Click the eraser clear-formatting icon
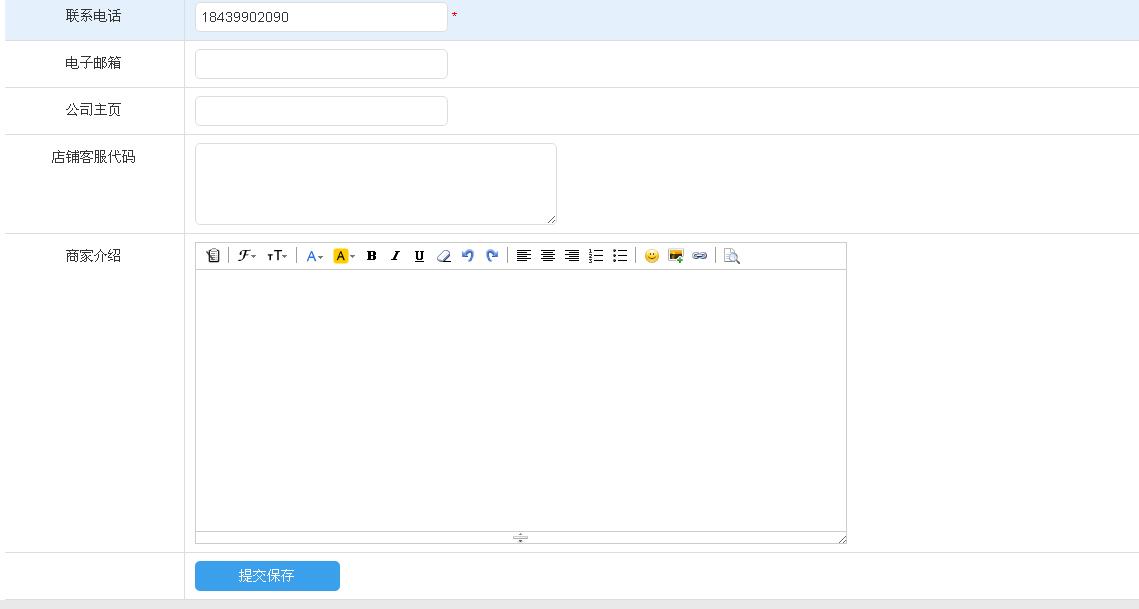The image size is (1139, 609). 443,256
